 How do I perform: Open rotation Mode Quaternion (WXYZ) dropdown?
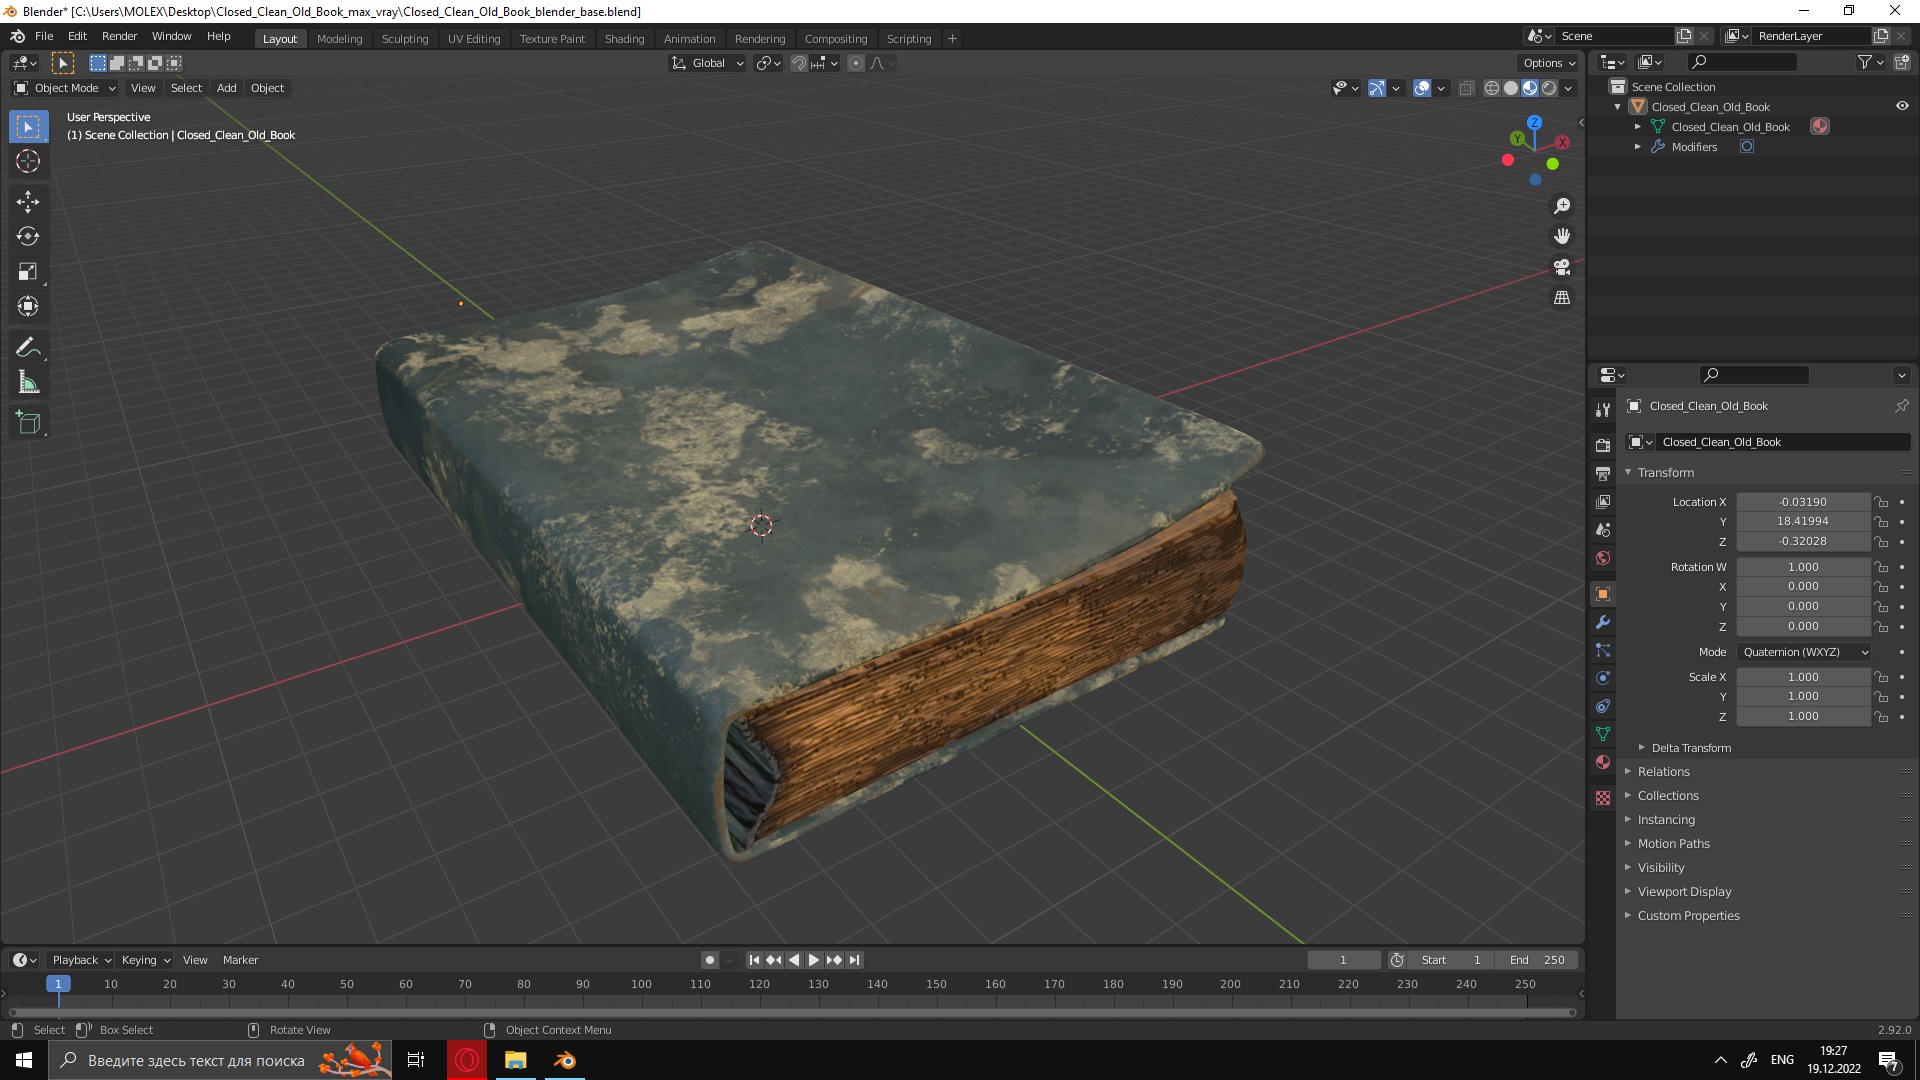1804,652
